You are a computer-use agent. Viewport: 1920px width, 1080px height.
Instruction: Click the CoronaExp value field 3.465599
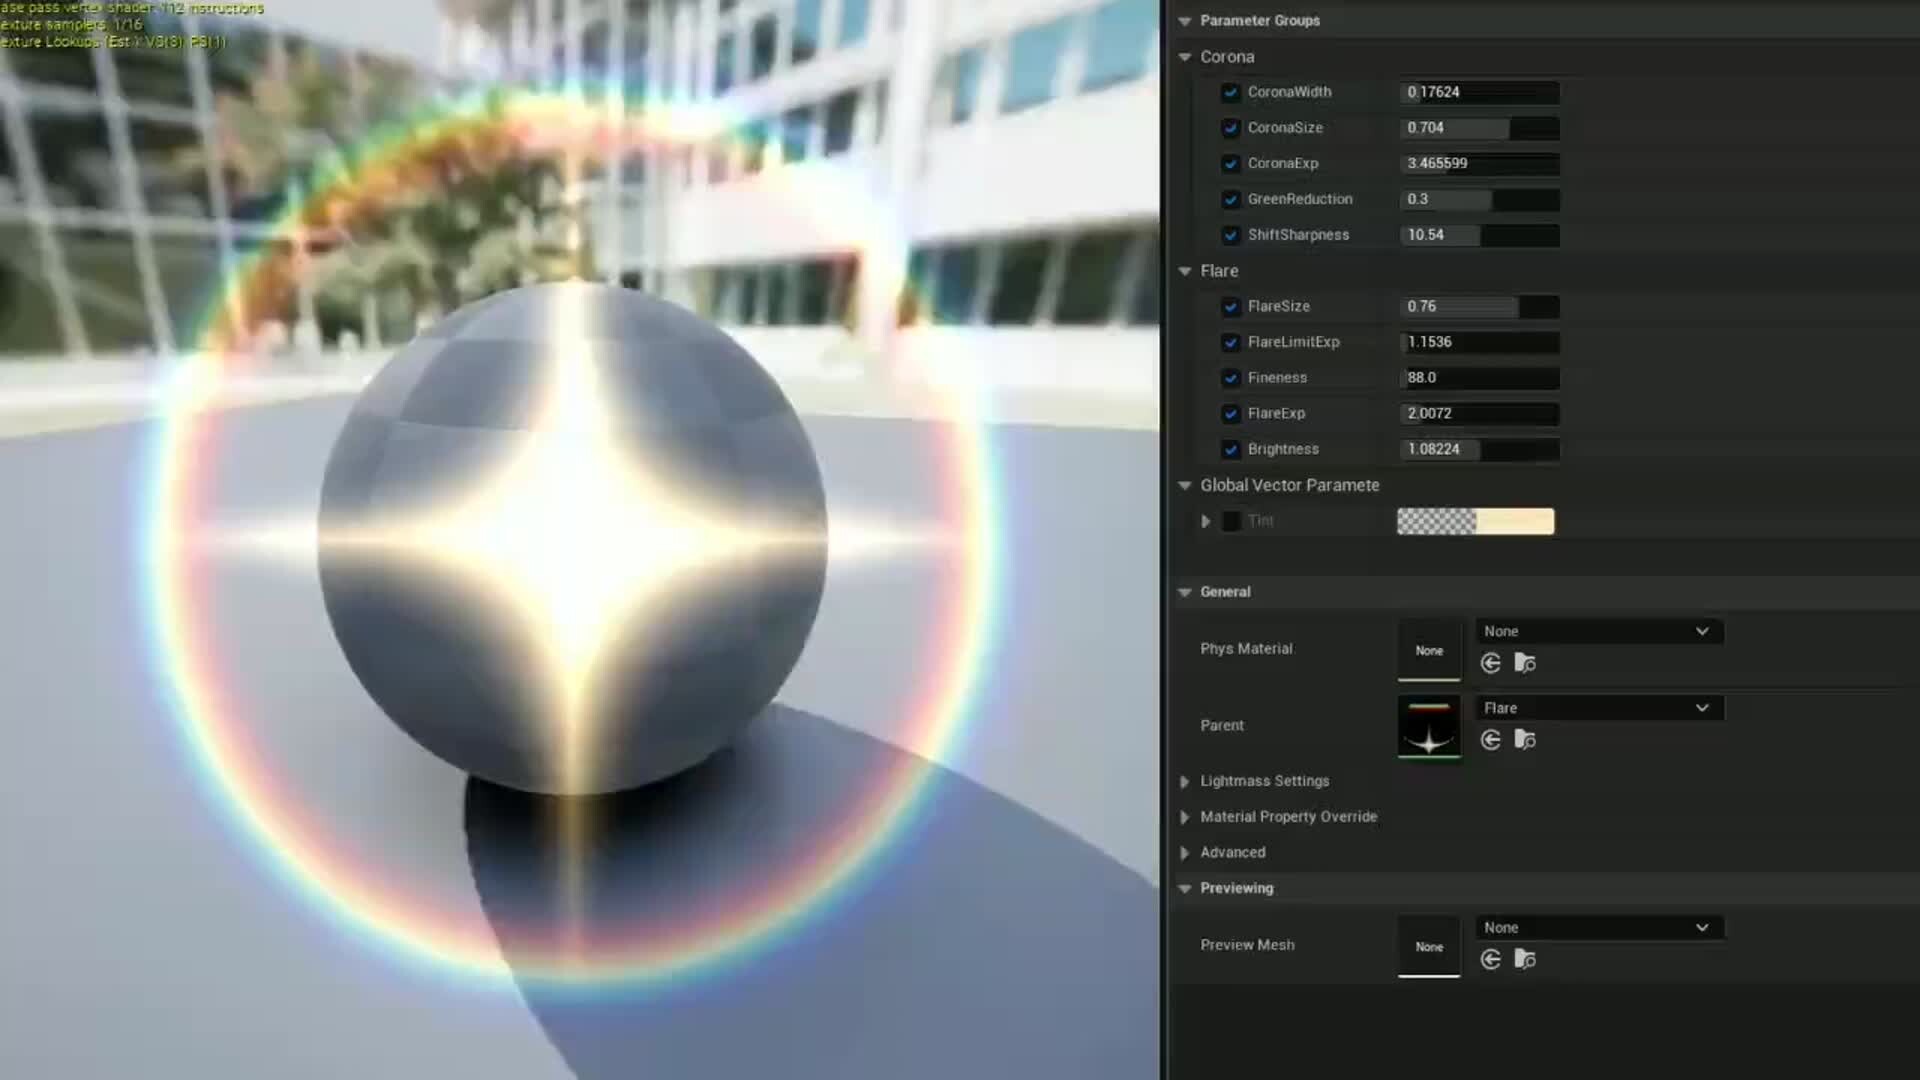(x=1479, y=163)
